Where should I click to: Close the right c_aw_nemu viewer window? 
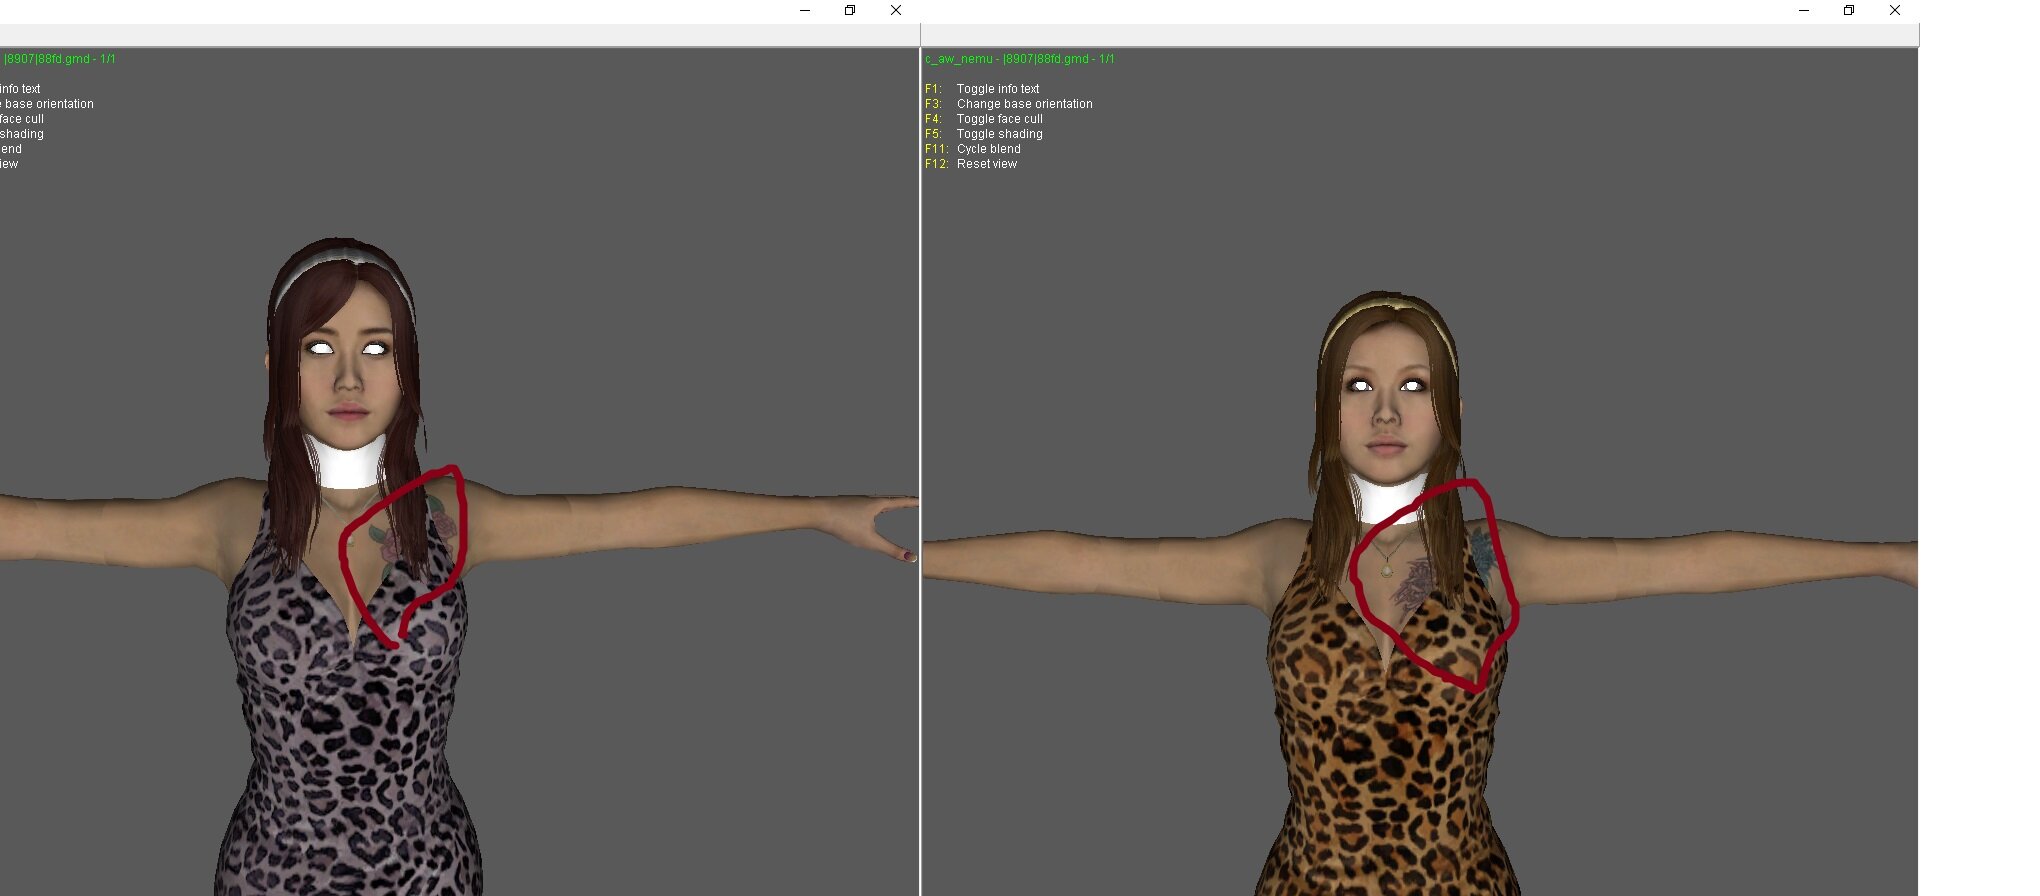point(1894,11)
